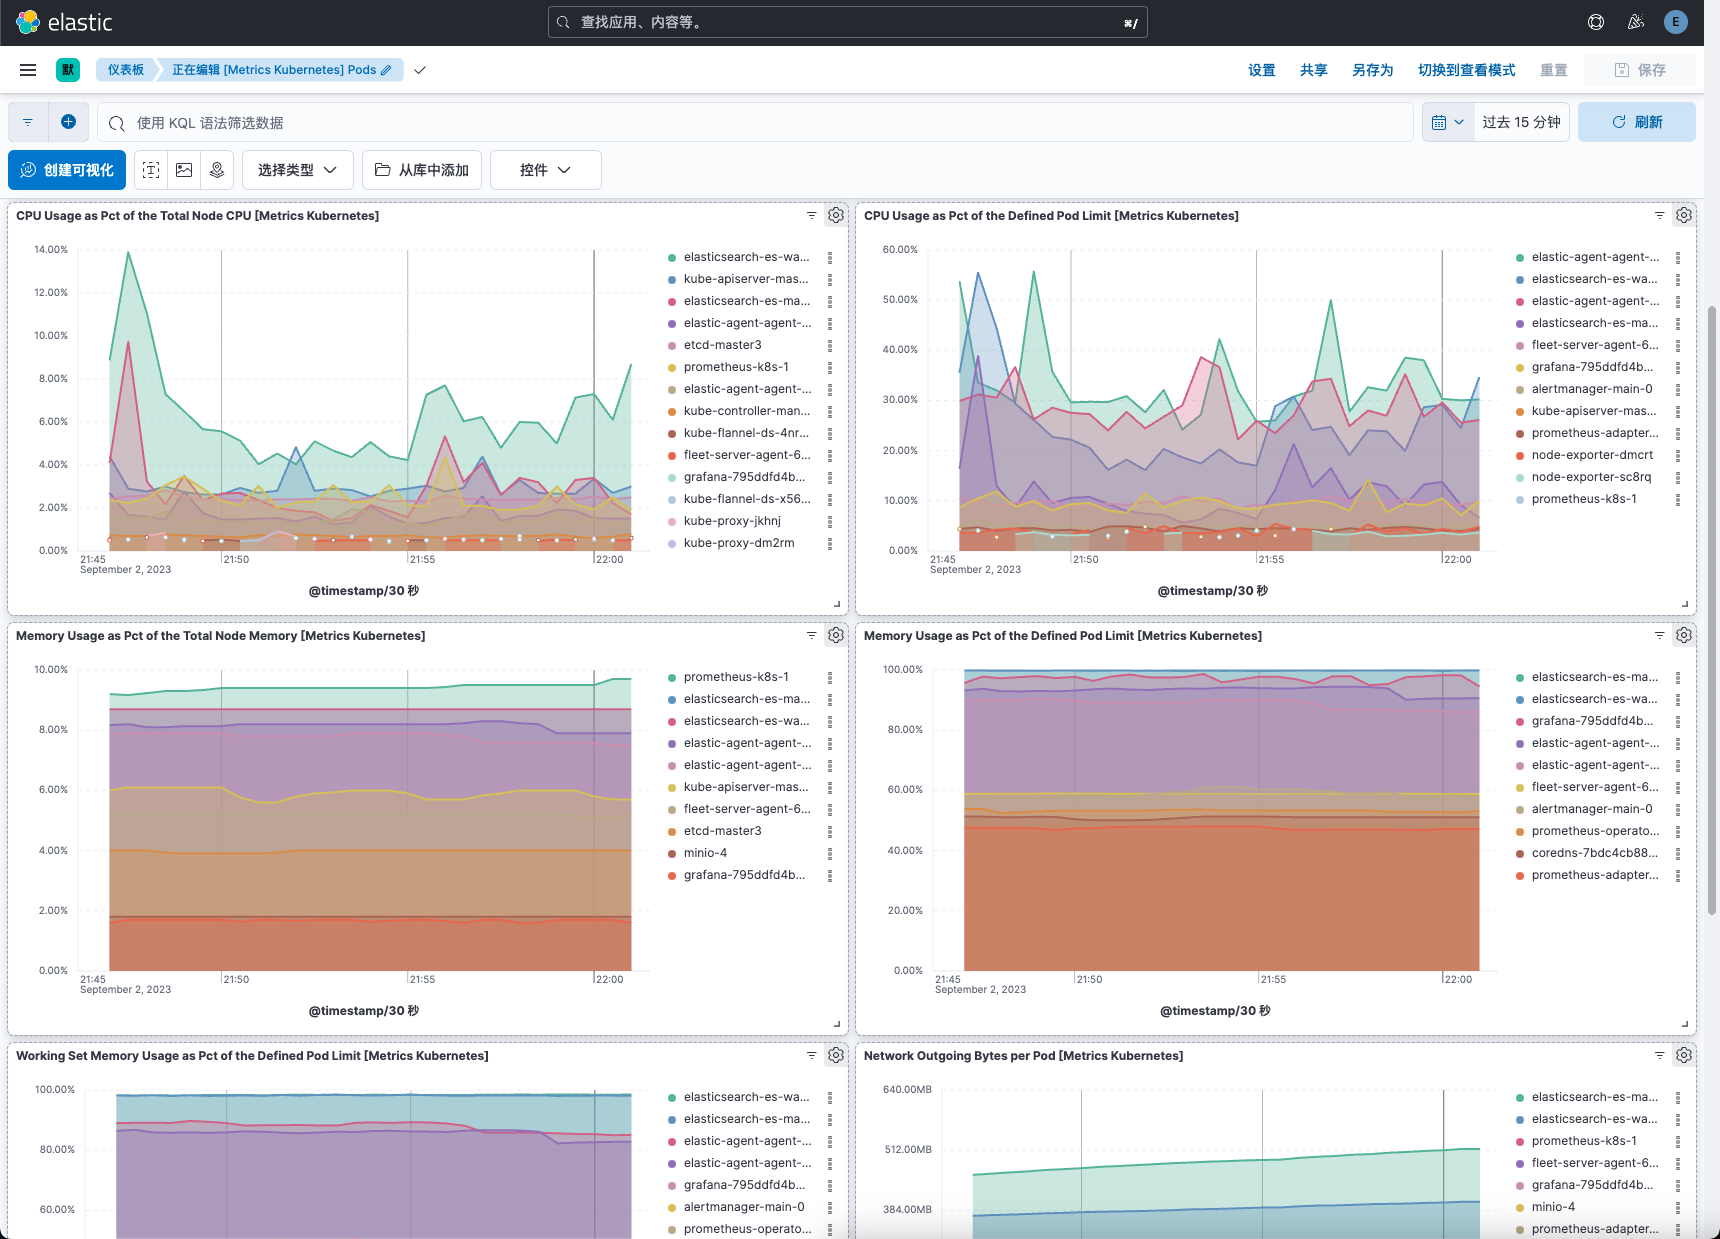Click filter icon on Working Set Memory panel
Screen dimensions: 1720x1239
click(812, 1055)
